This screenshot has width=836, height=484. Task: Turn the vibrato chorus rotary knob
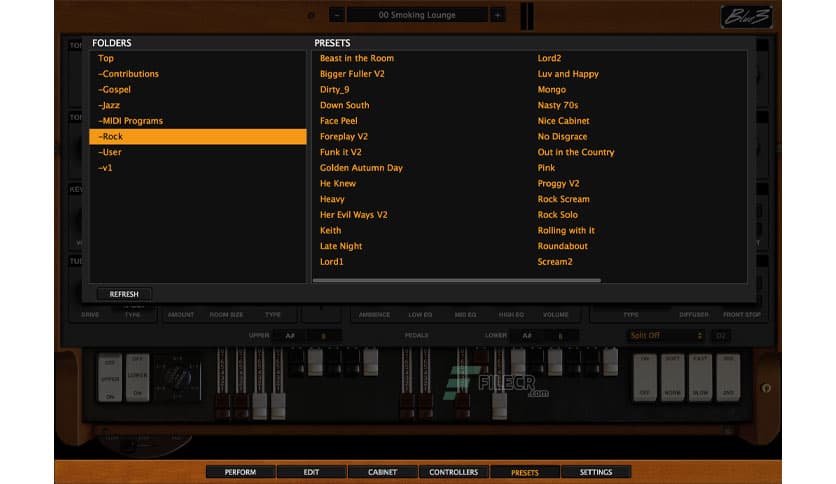click(178, 377)
